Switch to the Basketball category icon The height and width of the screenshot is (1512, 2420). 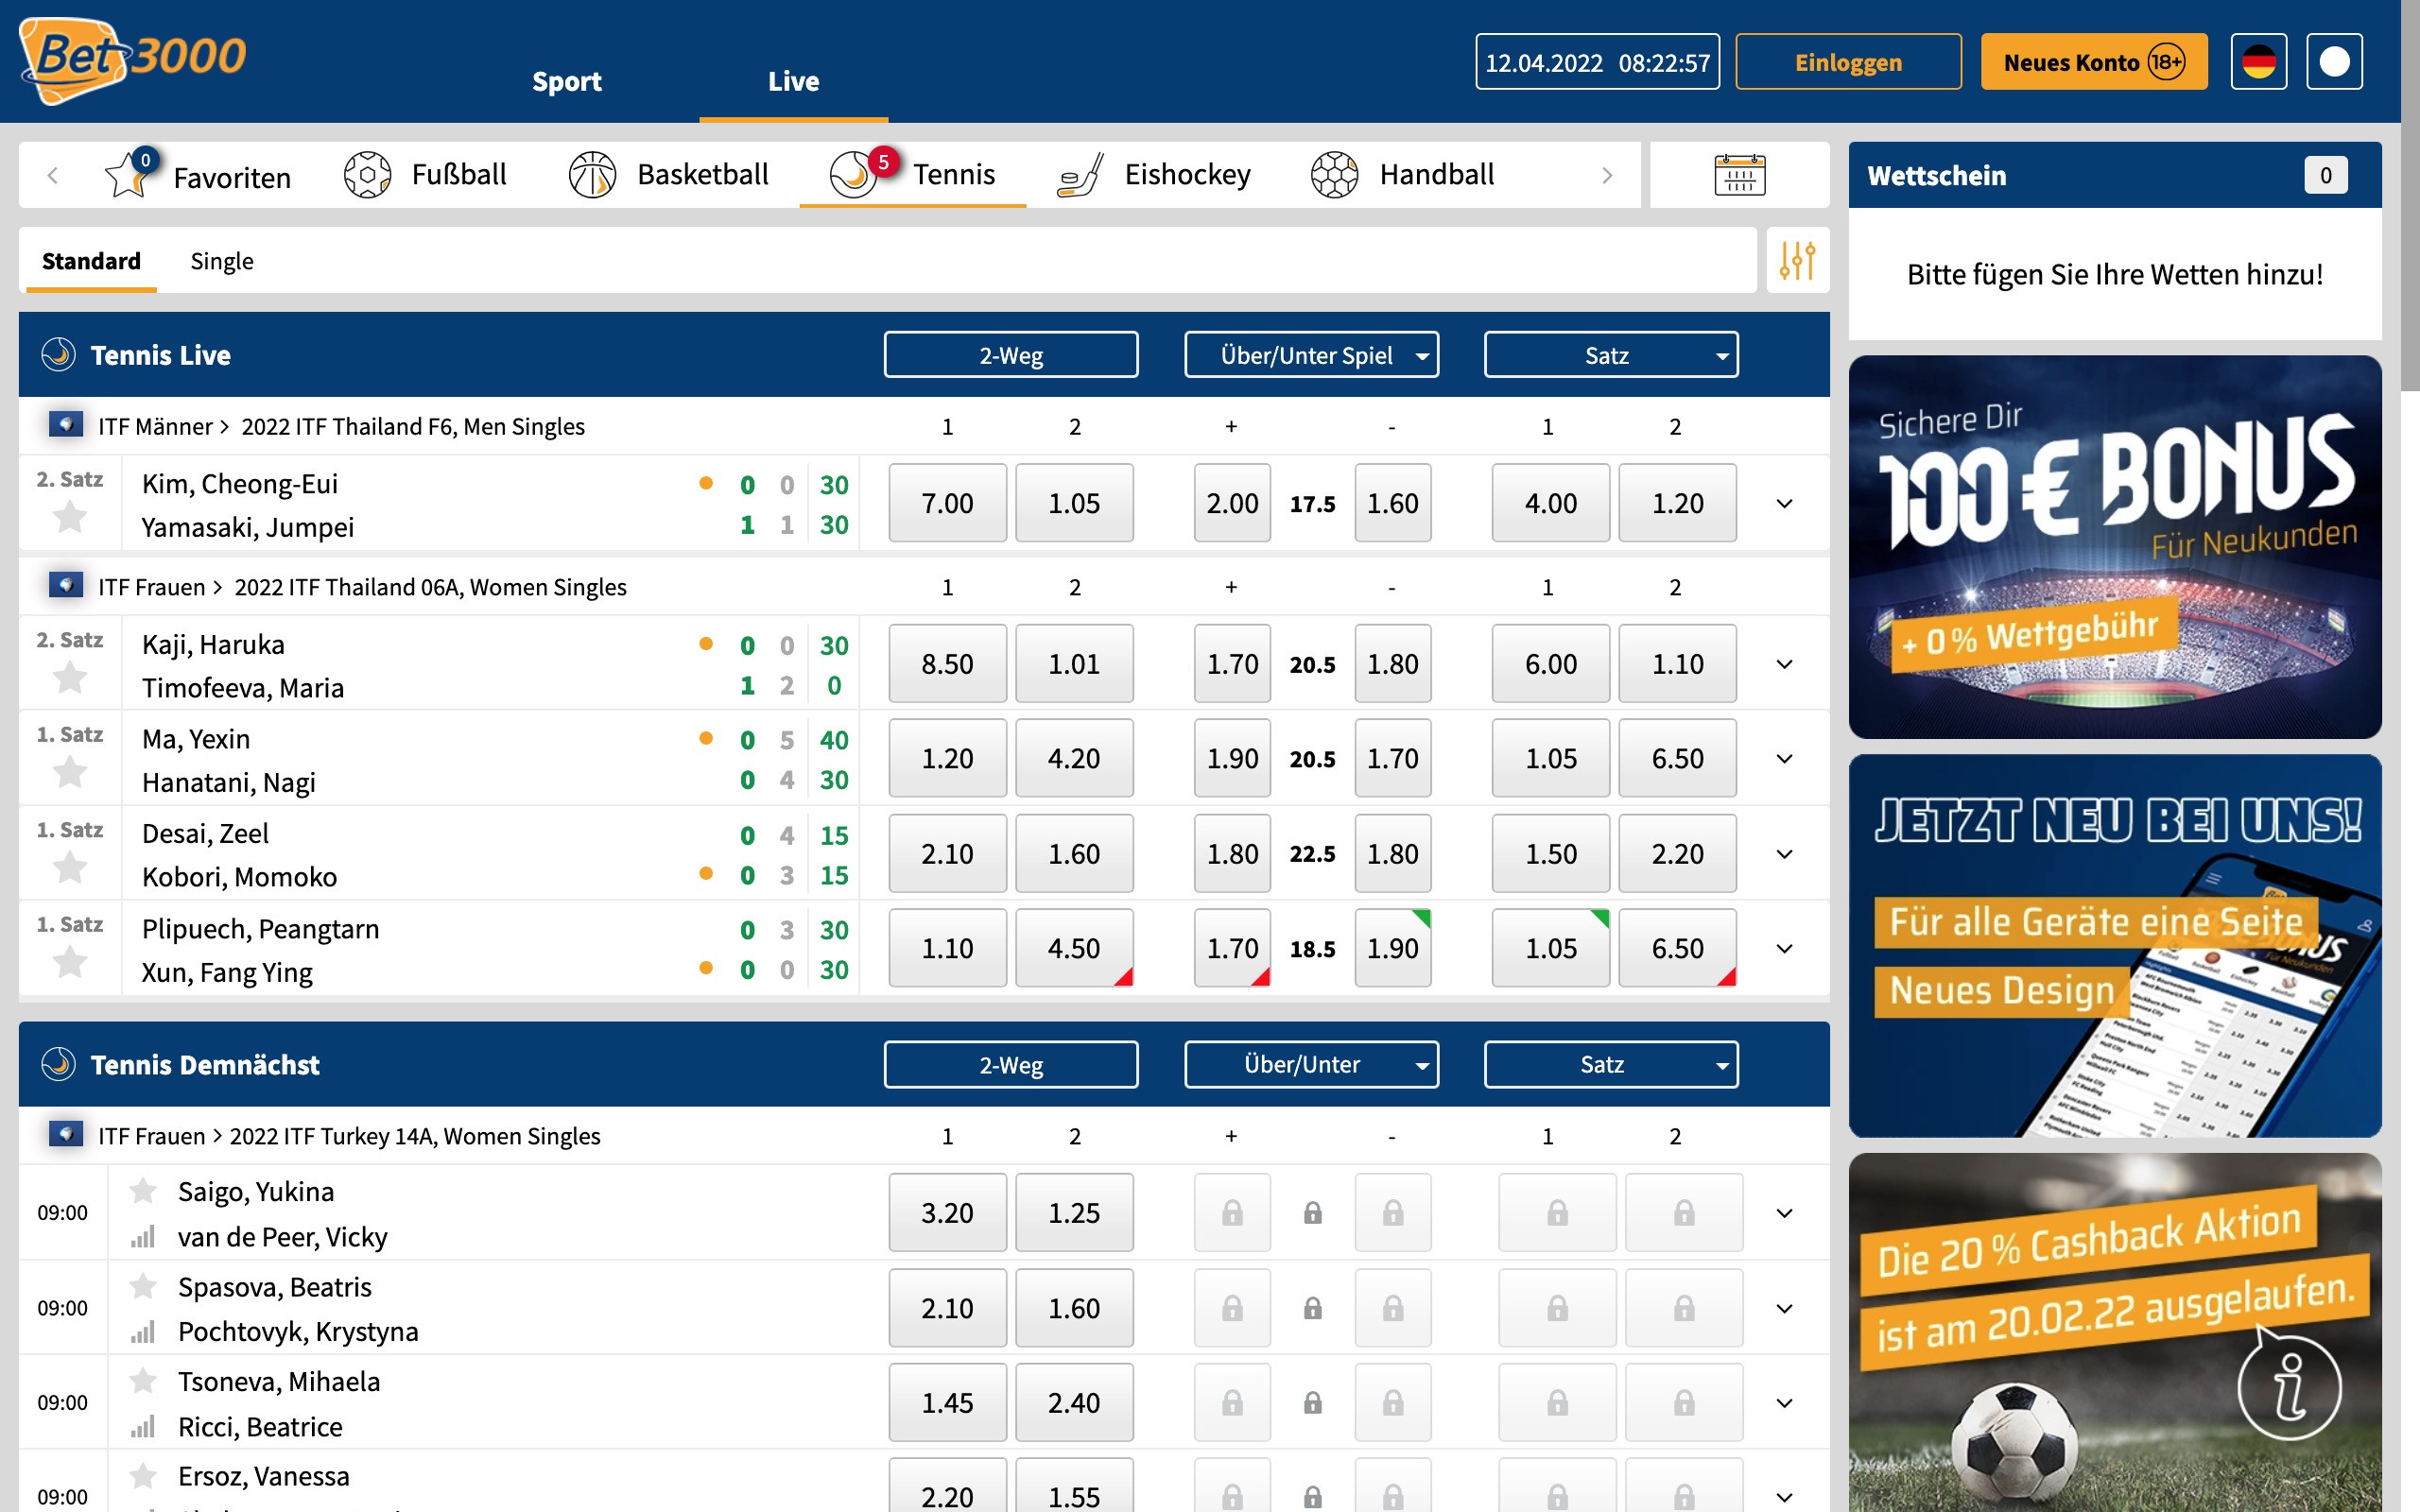click(592, 174)
